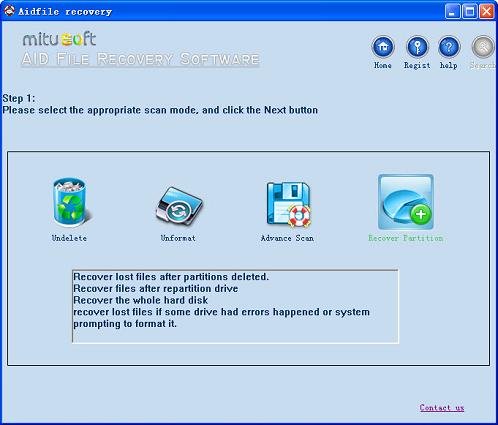Screen dimensions: 498x425
Task: Go to Home via round icon
Action: tap(383, 47)
